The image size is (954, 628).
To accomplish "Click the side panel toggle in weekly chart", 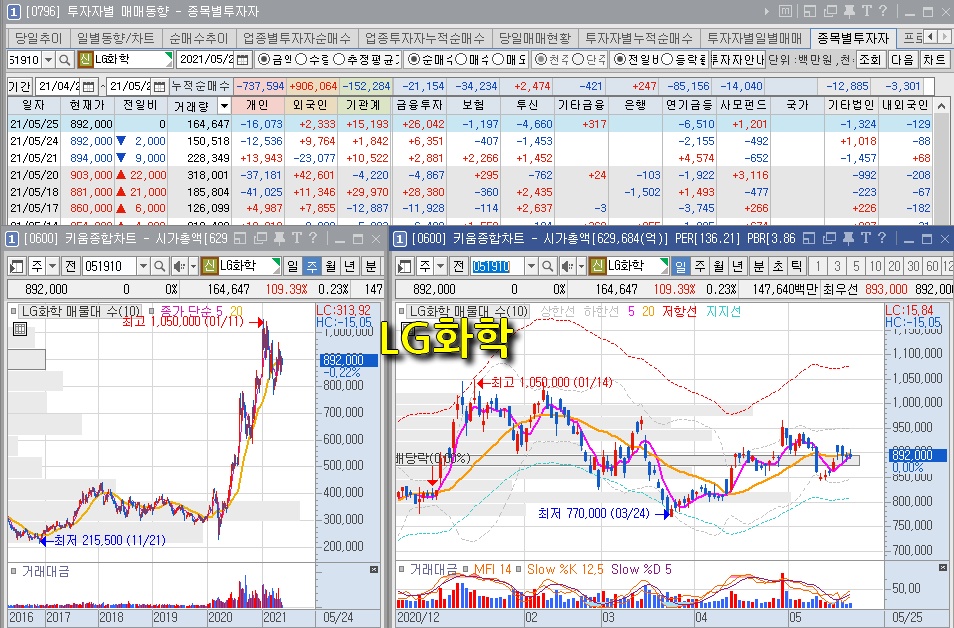I will pyautogui.click(x=16, y=266).
